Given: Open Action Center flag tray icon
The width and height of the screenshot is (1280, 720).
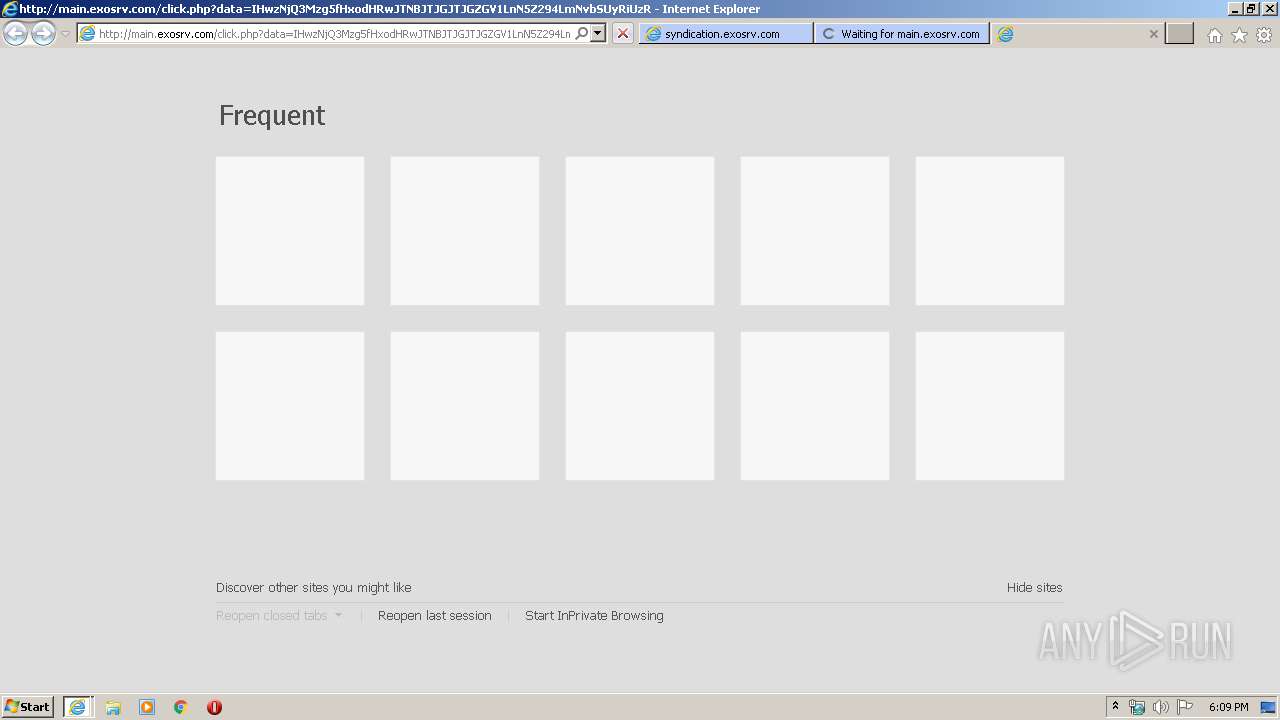Looking at the screenshot, I should point(1185,707).
